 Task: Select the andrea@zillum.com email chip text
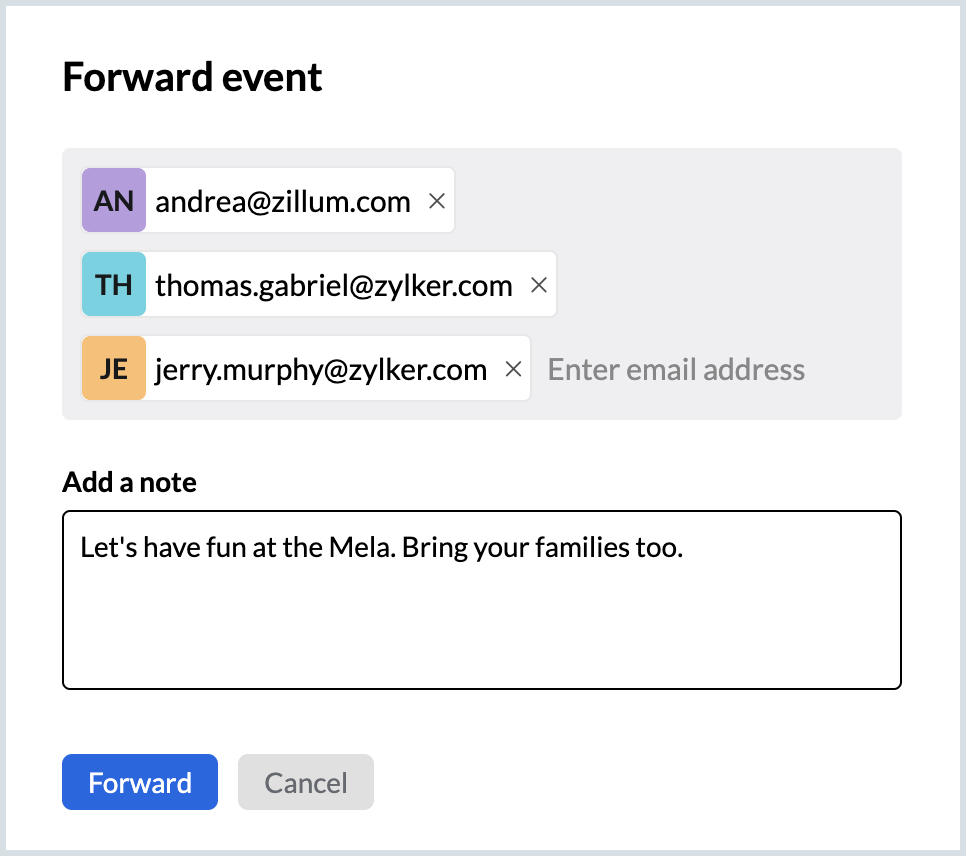click(x=283, y=202)
